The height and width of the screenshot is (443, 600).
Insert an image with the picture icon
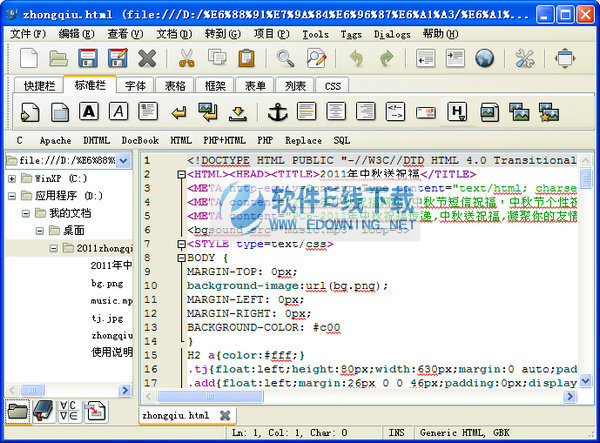tap(489, 112)
